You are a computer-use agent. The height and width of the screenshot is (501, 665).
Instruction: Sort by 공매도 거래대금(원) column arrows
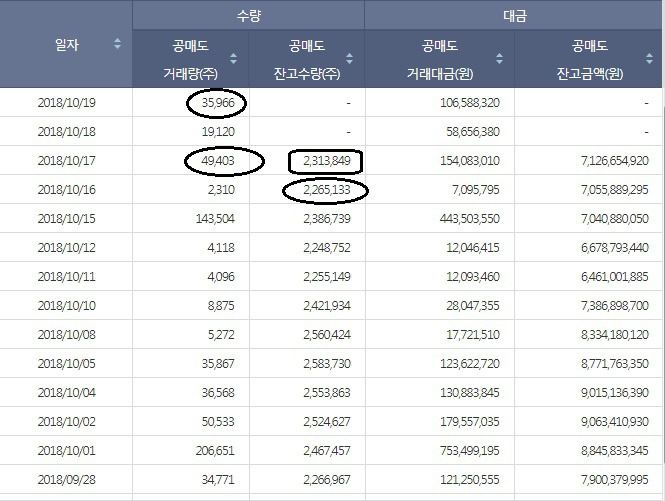[499, 58]
